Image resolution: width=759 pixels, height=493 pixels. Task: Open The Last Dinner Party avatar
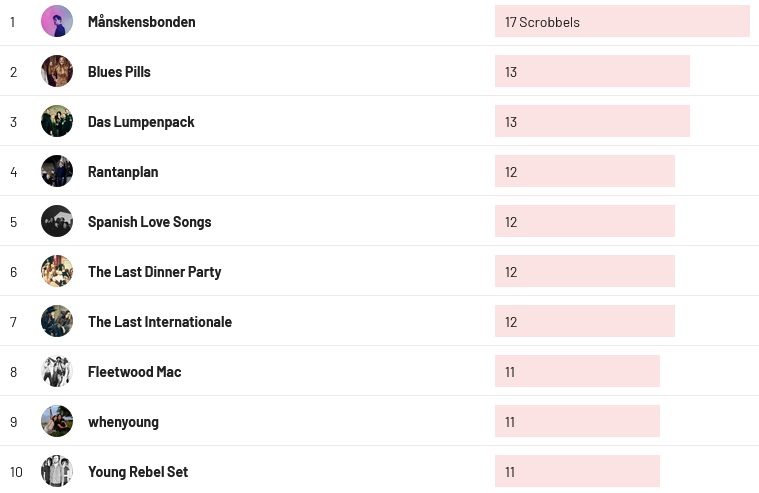click(57, 271)
